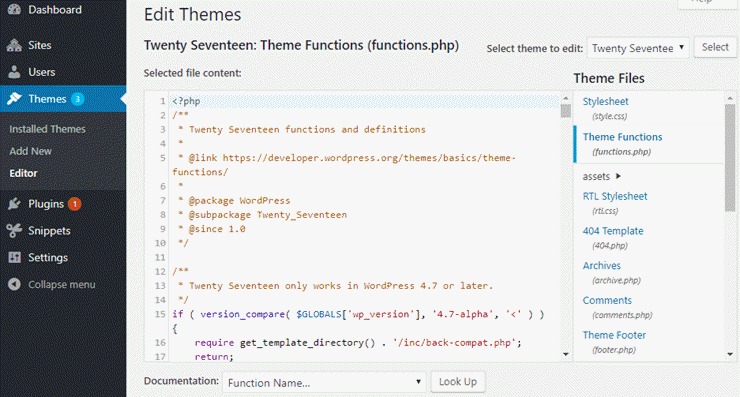Click the Plugins plug icon
The height and width of the screenshot is (397, 740).
[x=14, y=203]
